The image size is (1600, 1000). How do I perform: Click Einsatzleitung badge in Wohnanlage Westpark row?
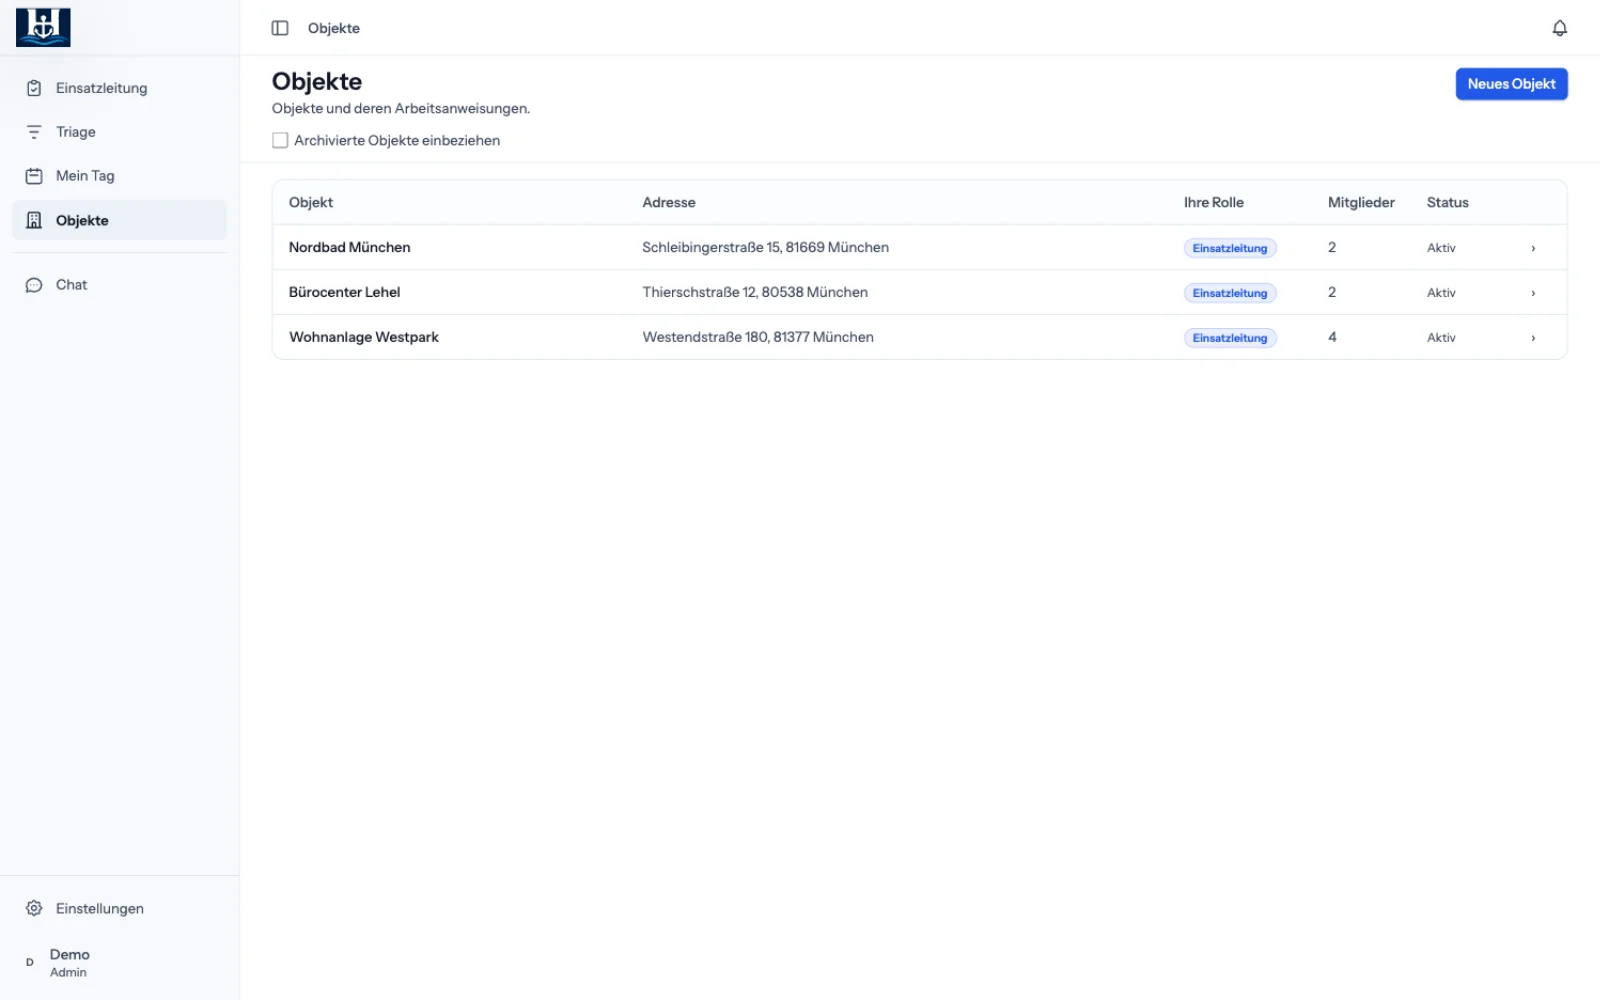click(x=1230, y=338)
